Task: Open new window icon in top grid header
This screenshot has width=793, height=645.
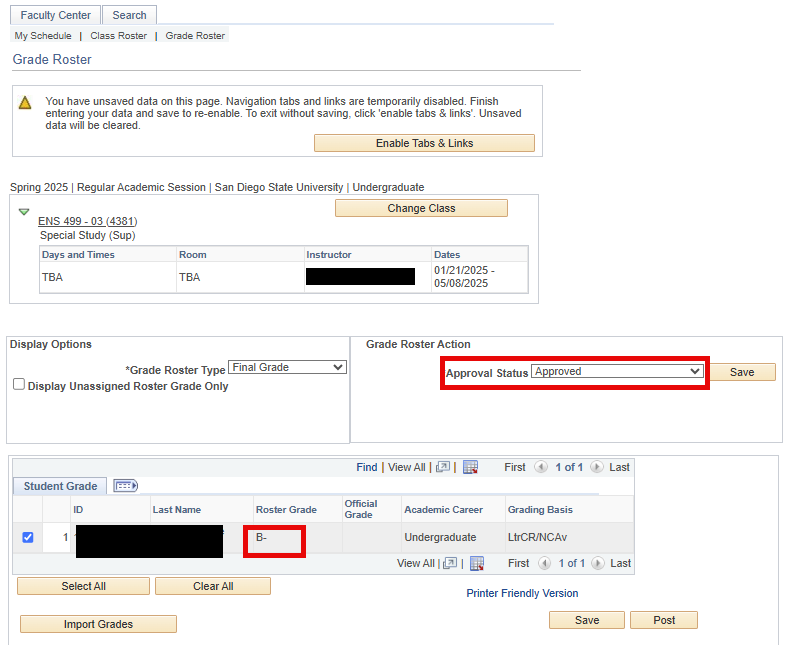Action: coord(443,467)
